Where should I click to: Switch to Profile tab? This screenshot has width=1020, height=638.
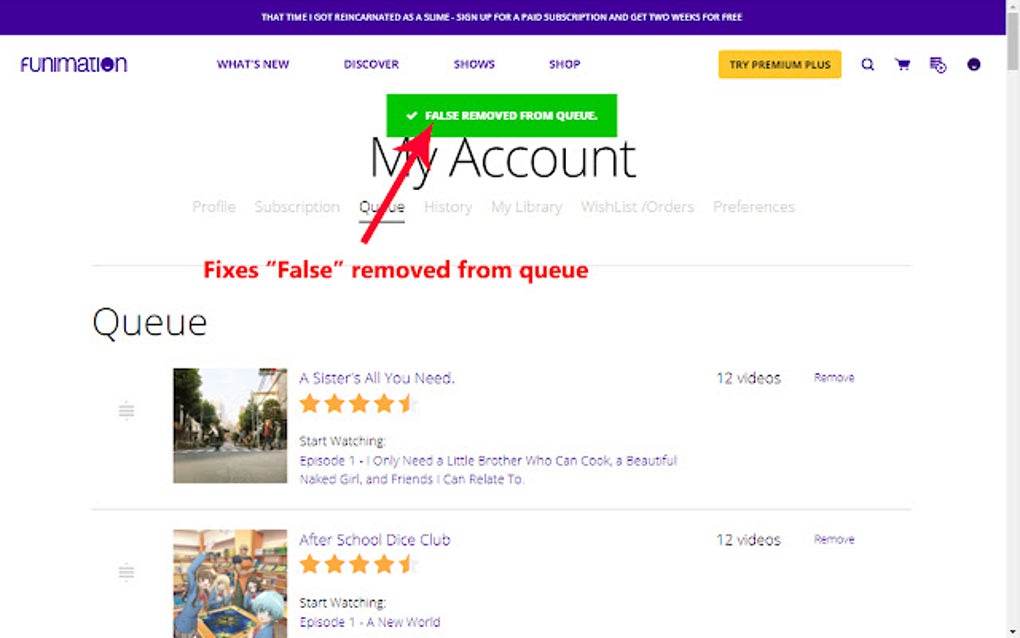(x=214, y=207)
